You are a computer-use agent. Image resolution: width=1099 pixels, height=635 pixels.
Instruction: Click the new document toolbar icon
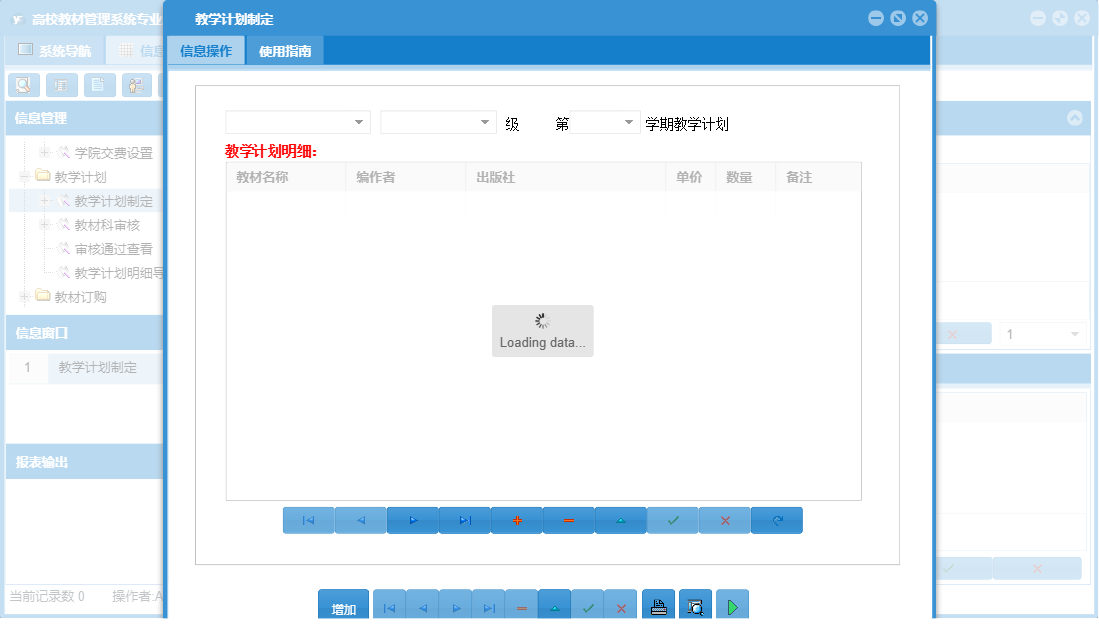pos(99,85)
